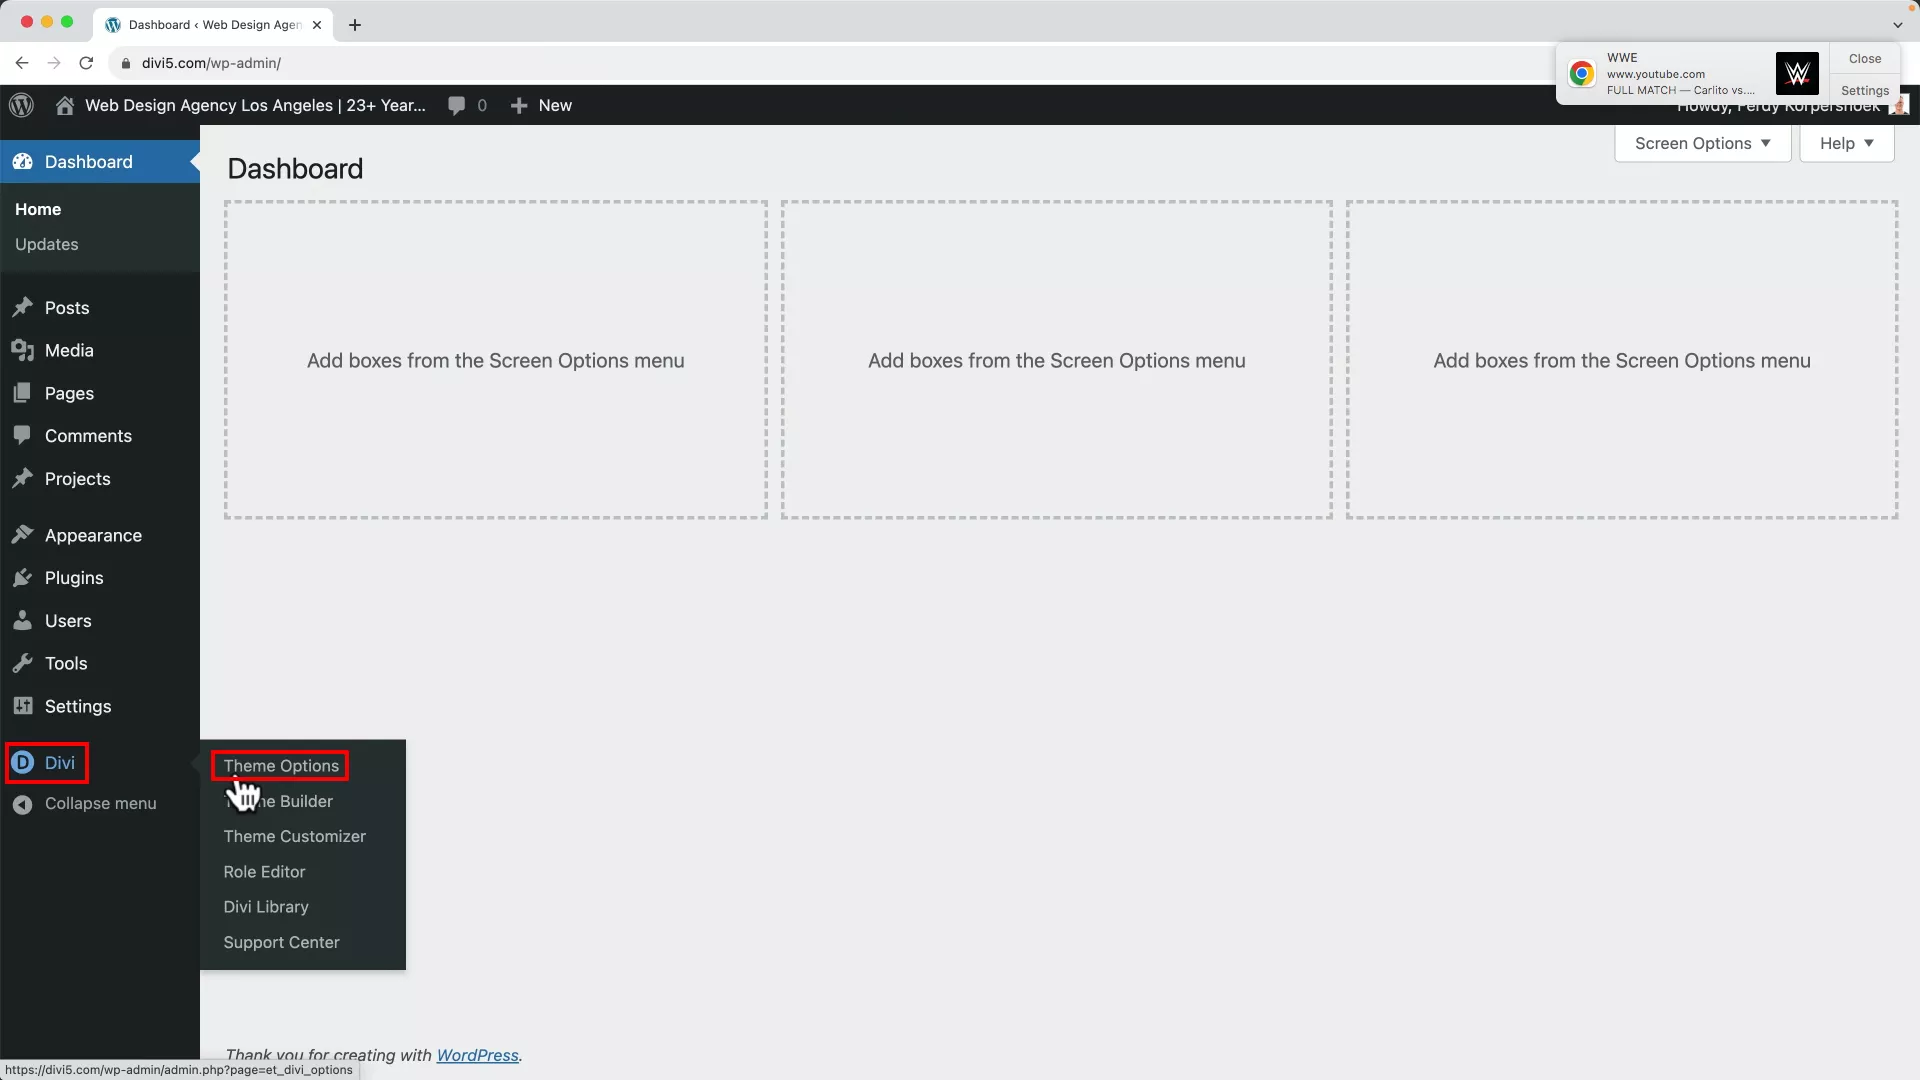The image size is (1920, 1080).
Task: Click the Collapse menu arrow icon
Action: [x=23, y=804]
